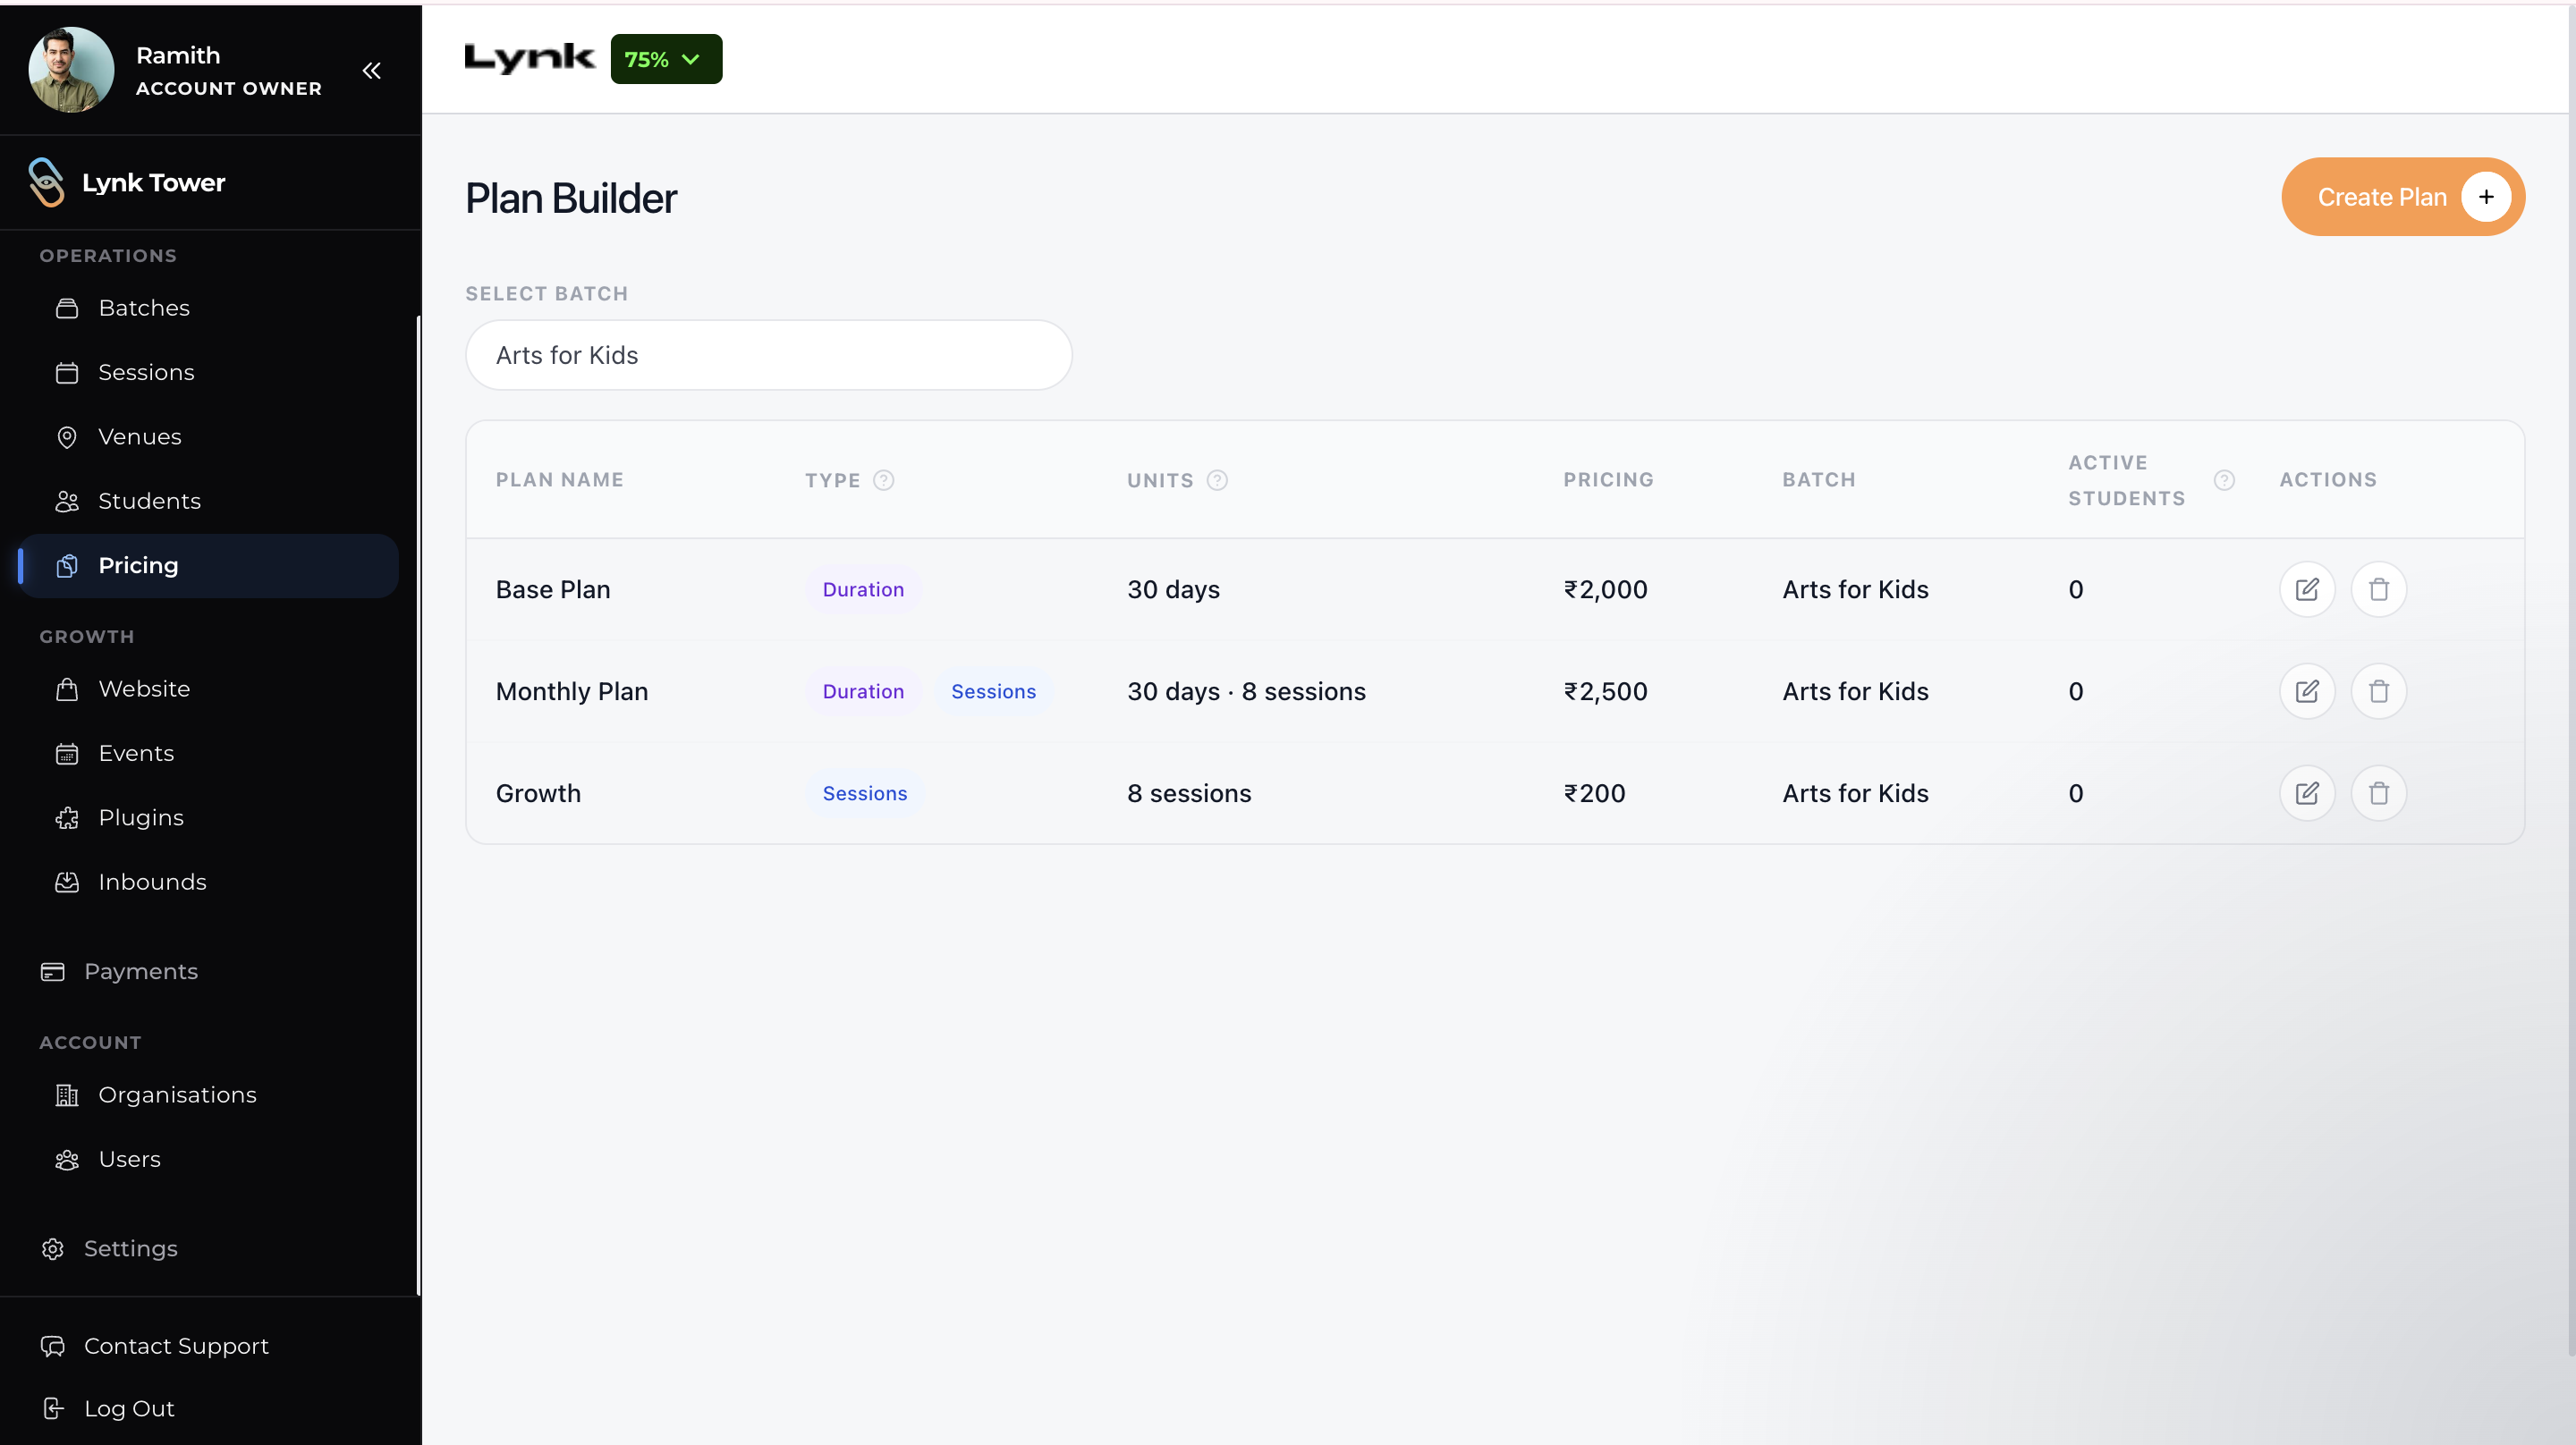Open the 75% progress dropdown
This screenshot has height=1445, width=2576.
click(x=666, y=59)
